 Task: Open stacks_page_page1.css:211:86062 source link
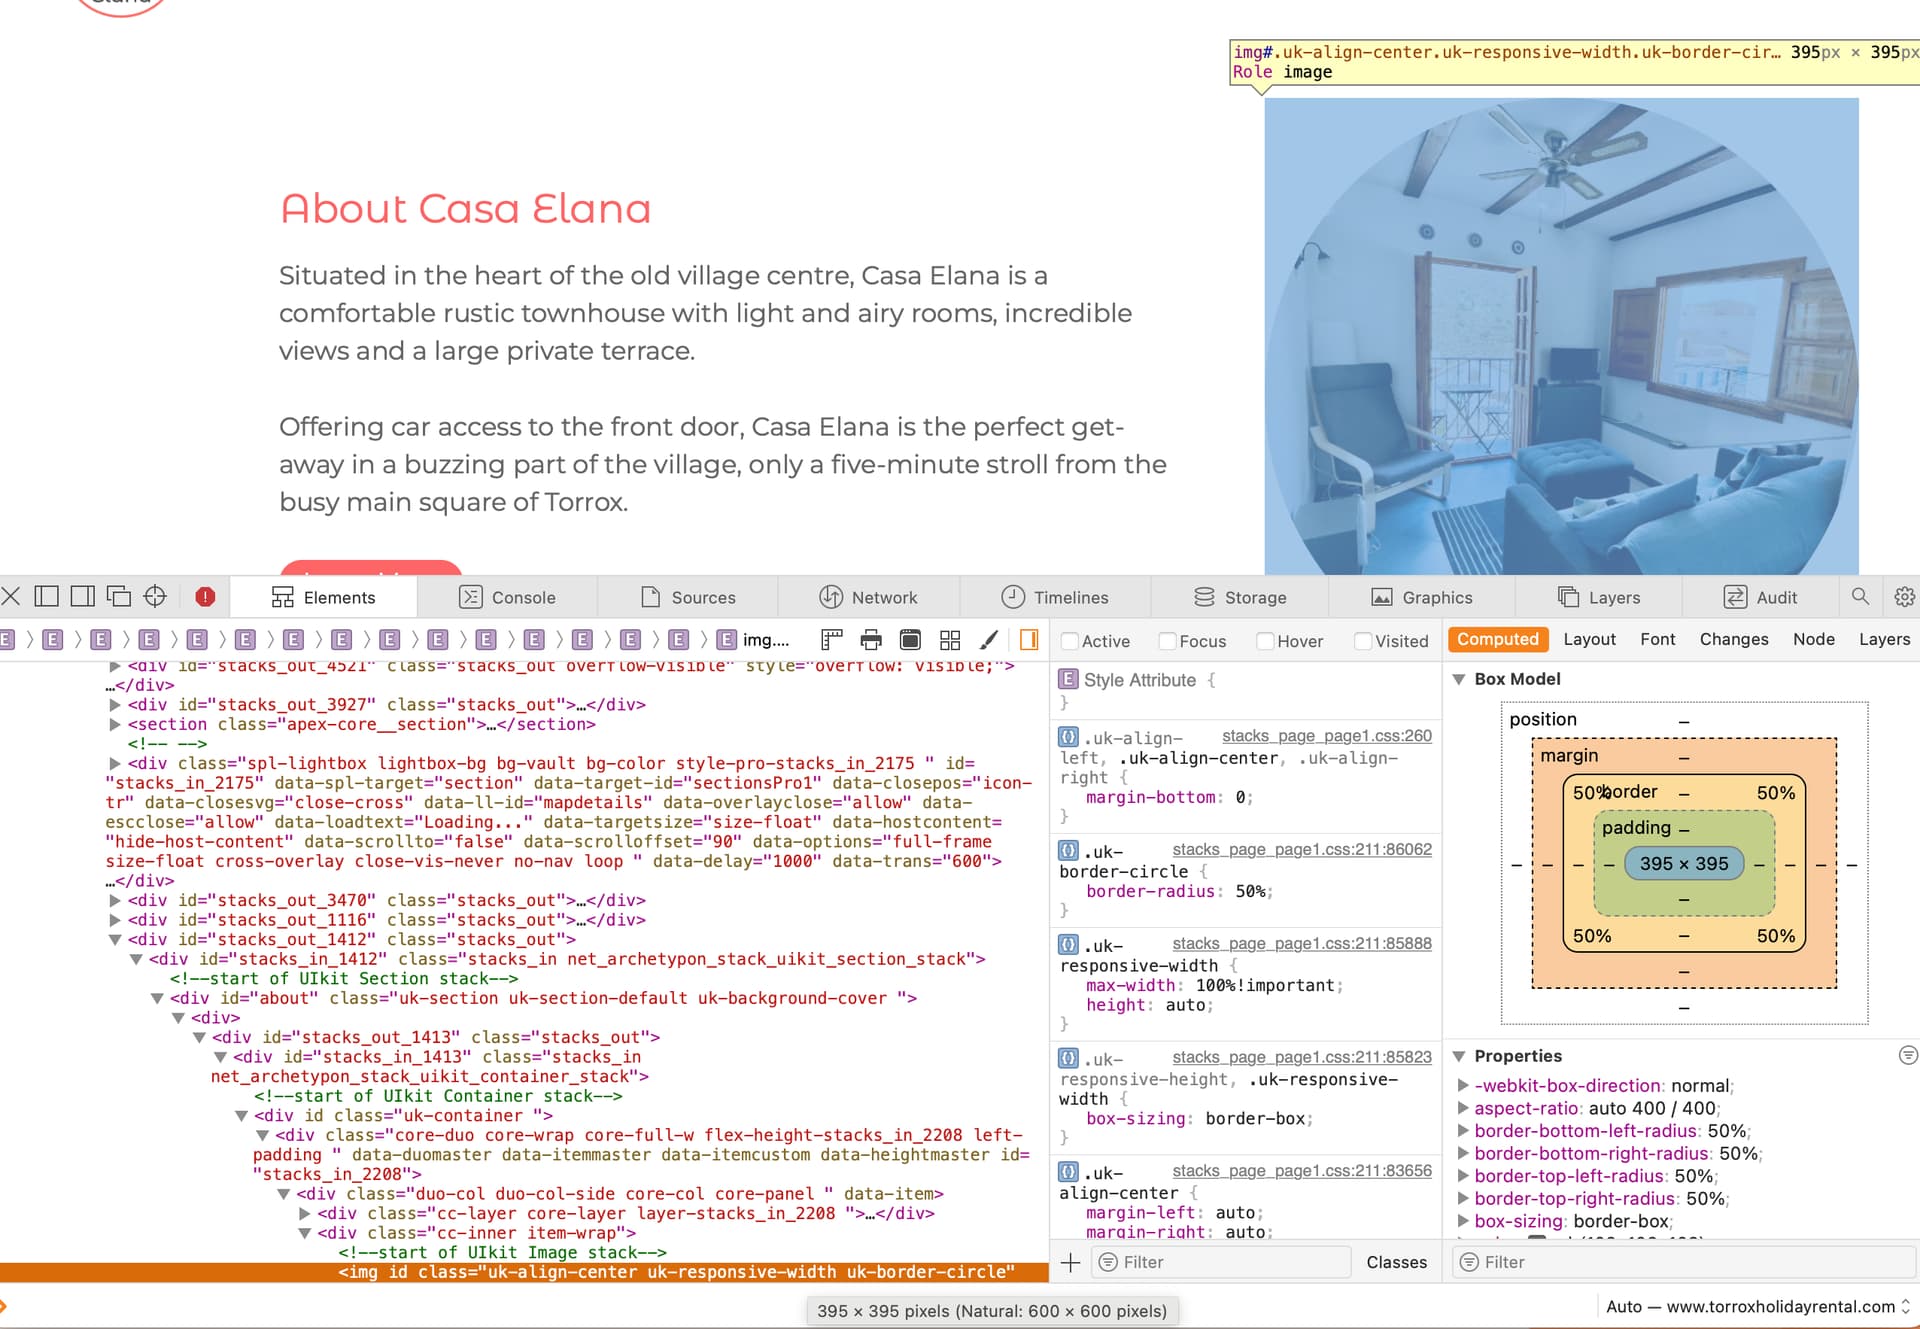pos(1302,850)
